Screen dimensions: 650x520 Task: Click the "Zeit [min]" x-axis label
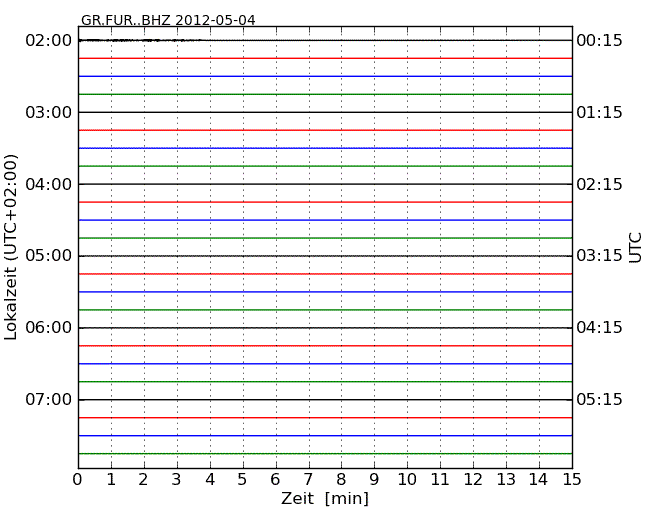[x=325, y=498]
